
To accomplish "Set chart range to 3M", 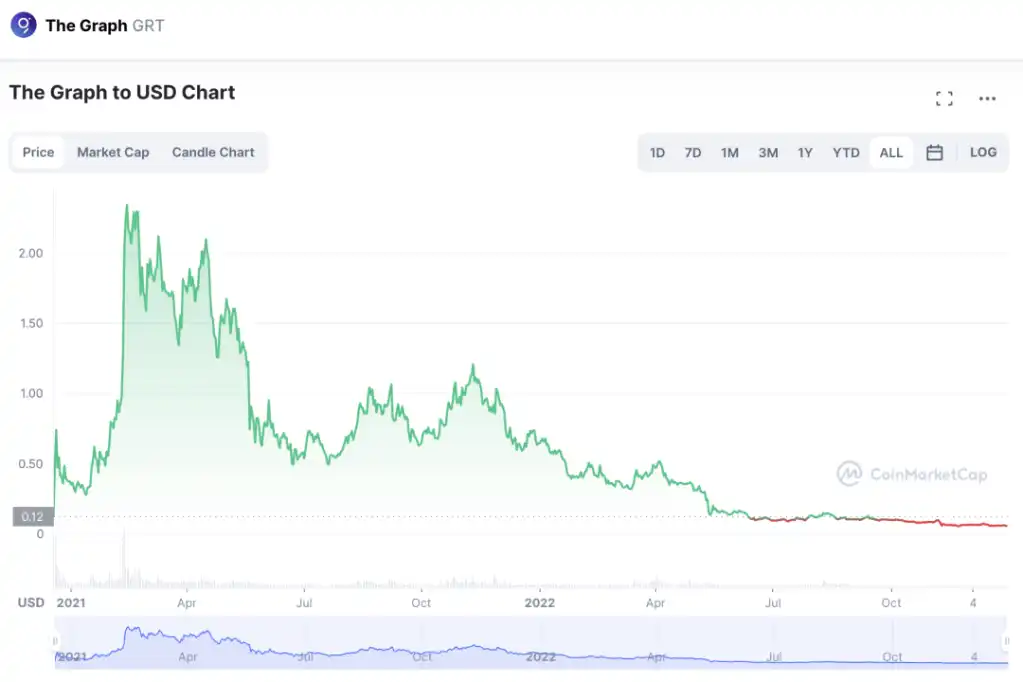I will (x=768, y=153).
